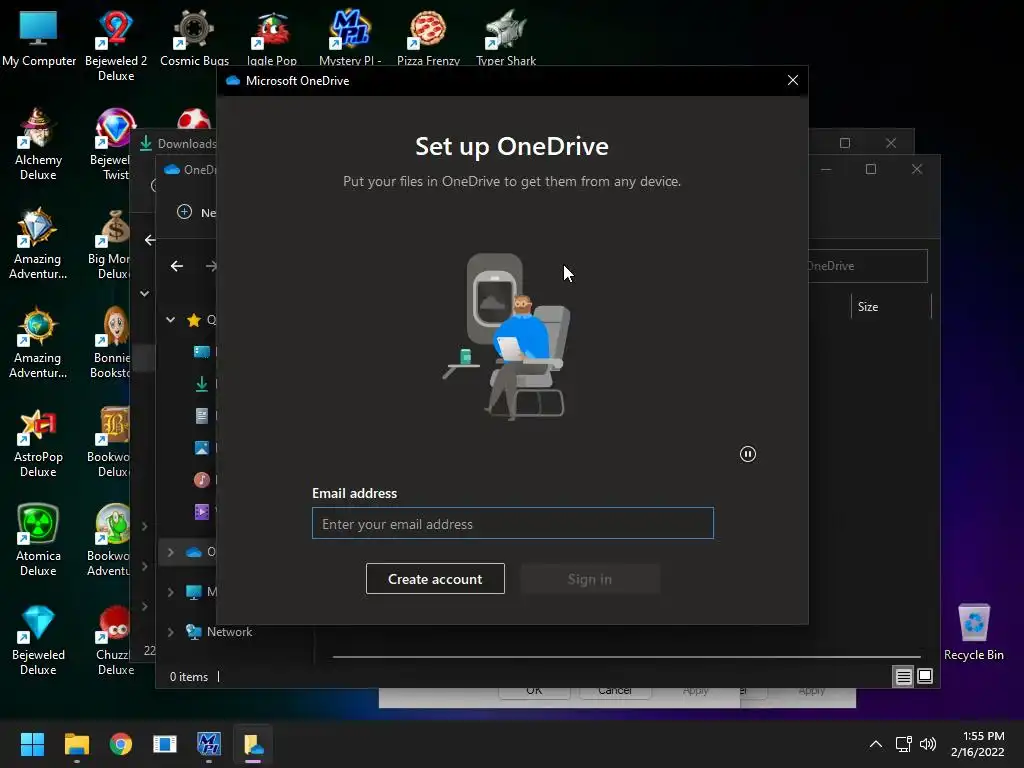
Task: Open the widgets taskbar icon
Action: (165, 744)
